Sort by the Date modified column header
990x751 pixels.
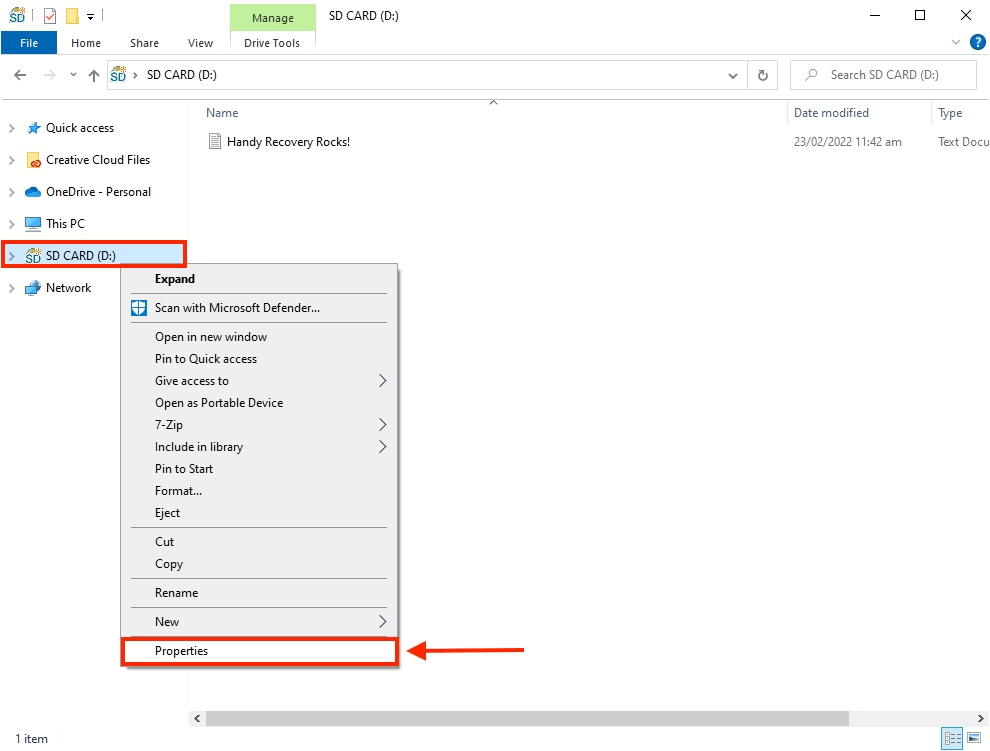(831, 112)
